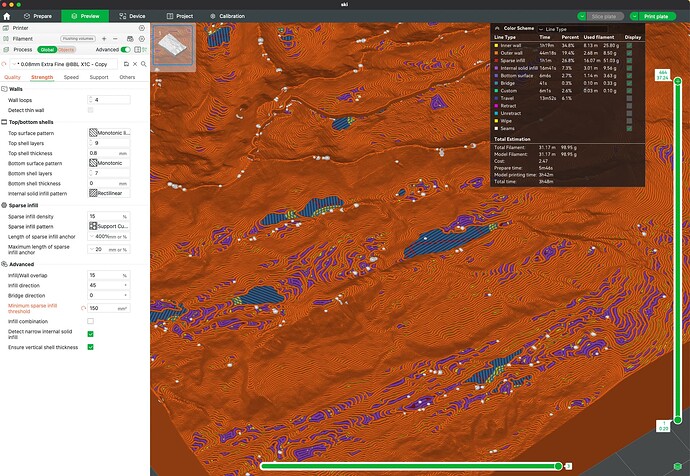Open the Color Scheme Line Type dropdown
Image resolution: width=690 pixels, height=476 pixels.
pyautogui.click(x=573, y=29)
